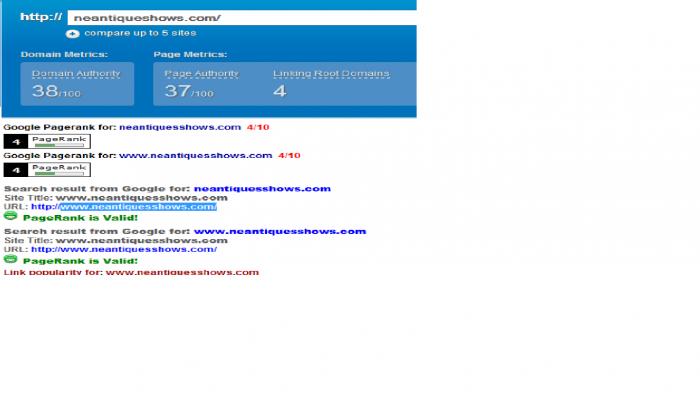The height and width of the screenshot is (394, 700).
Task: Click the highlighted URL in first search result
Action: [124, 207]
